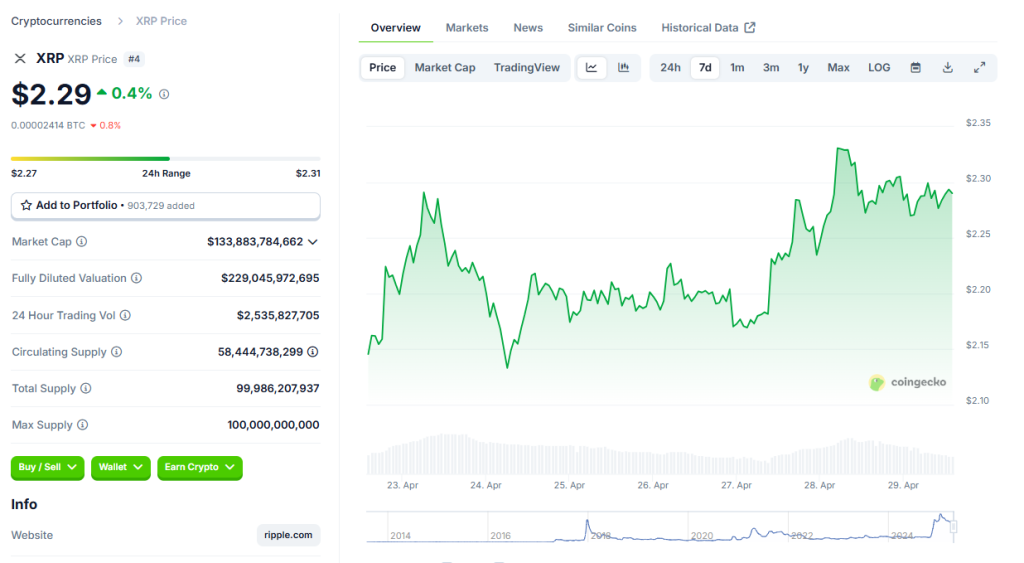The image size is (1024, 563).
Task: Switch to candlestick chart view icon
Action: click(x=624, y=67)
